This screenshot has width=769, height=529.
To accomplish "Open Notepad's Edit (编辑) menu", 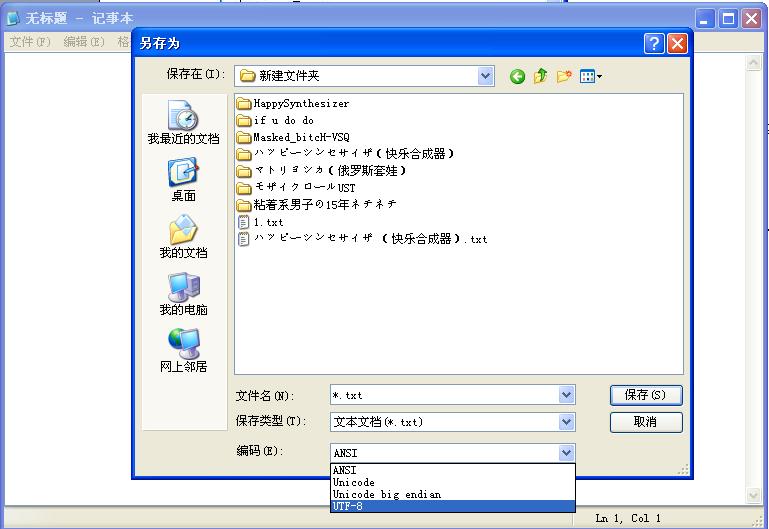I will coord(84,42).
